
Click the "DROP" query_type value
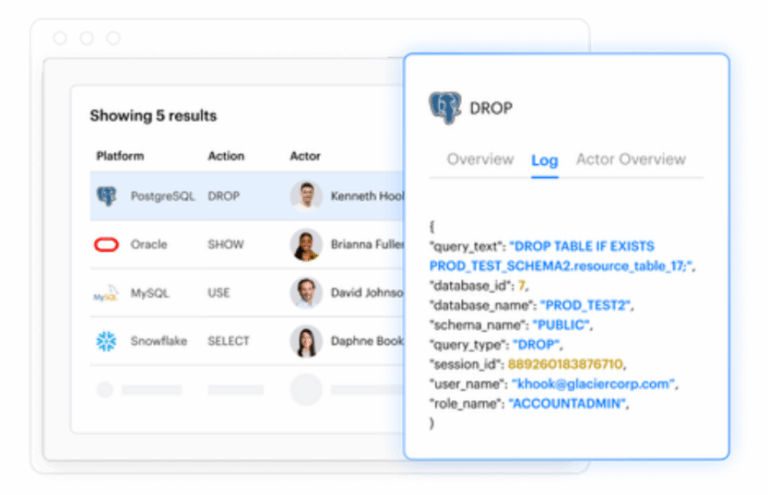(x=536, y=344)
